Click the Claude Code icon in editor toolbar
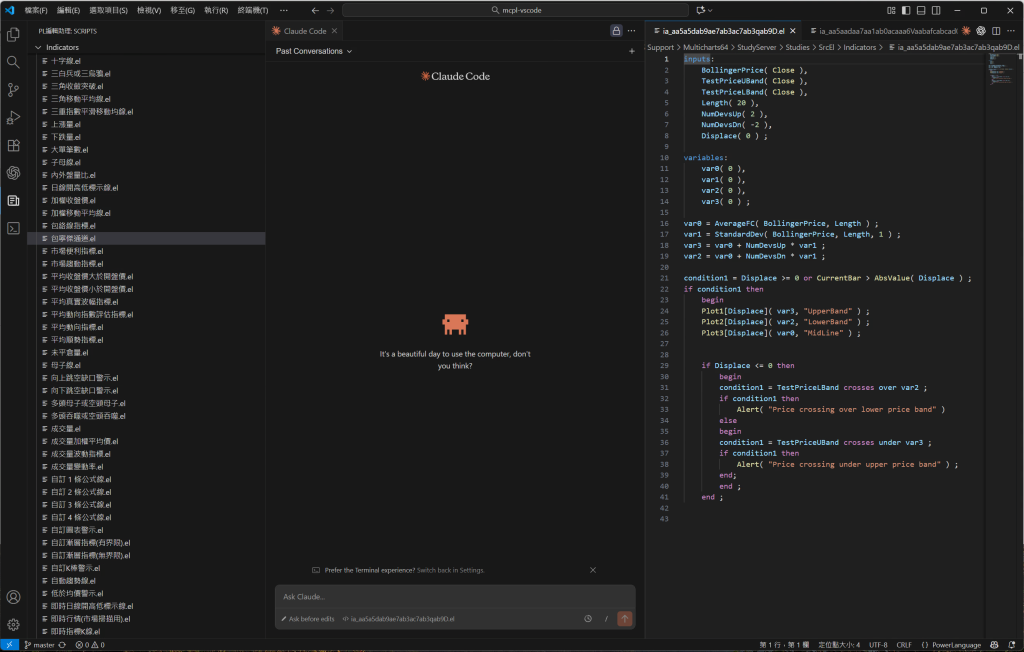The image size is (1024, 652). (966, 31)
